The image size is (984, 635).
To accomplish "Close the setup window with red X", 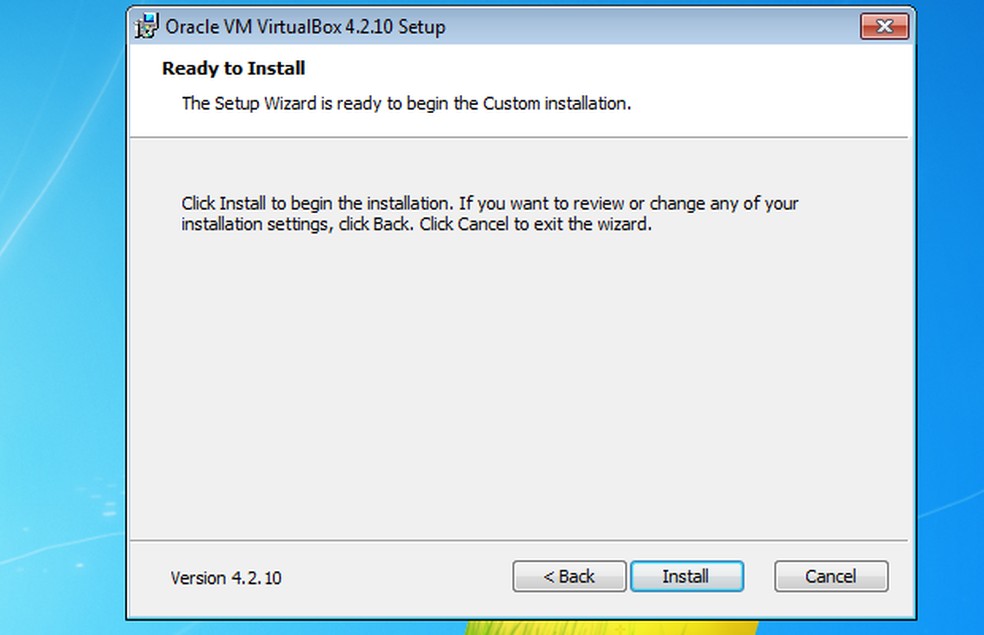I will coord(882,27).
